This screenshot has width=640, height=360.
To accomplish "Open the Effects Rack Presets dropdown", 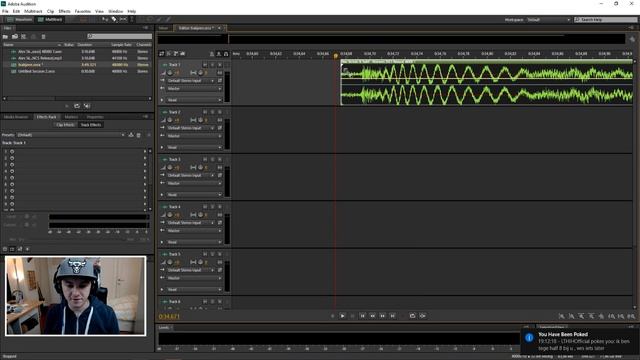I will click(71, 135).
